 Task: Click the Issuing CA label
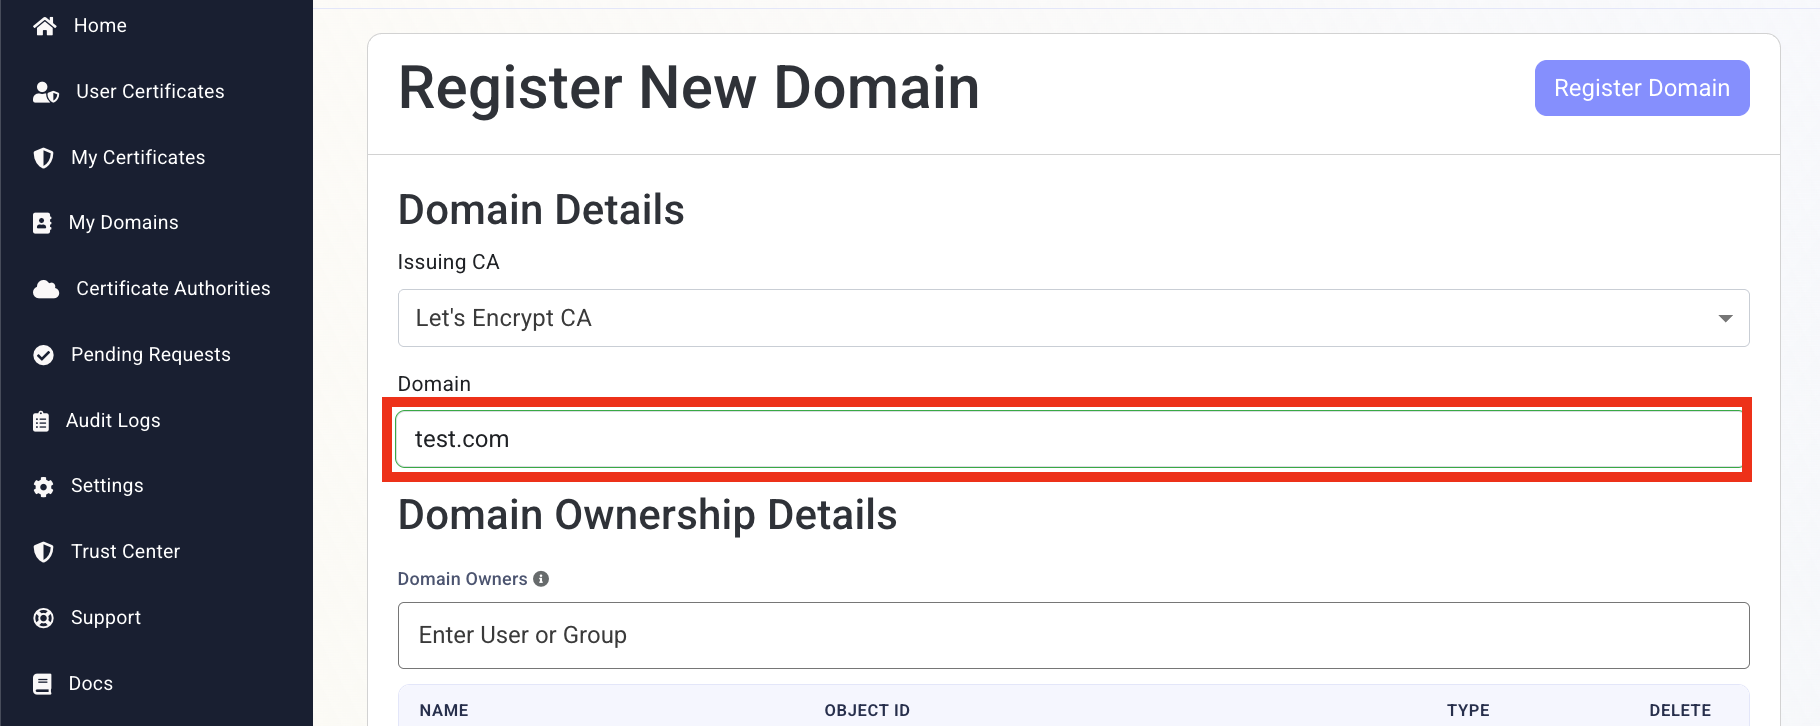point(448,262)
